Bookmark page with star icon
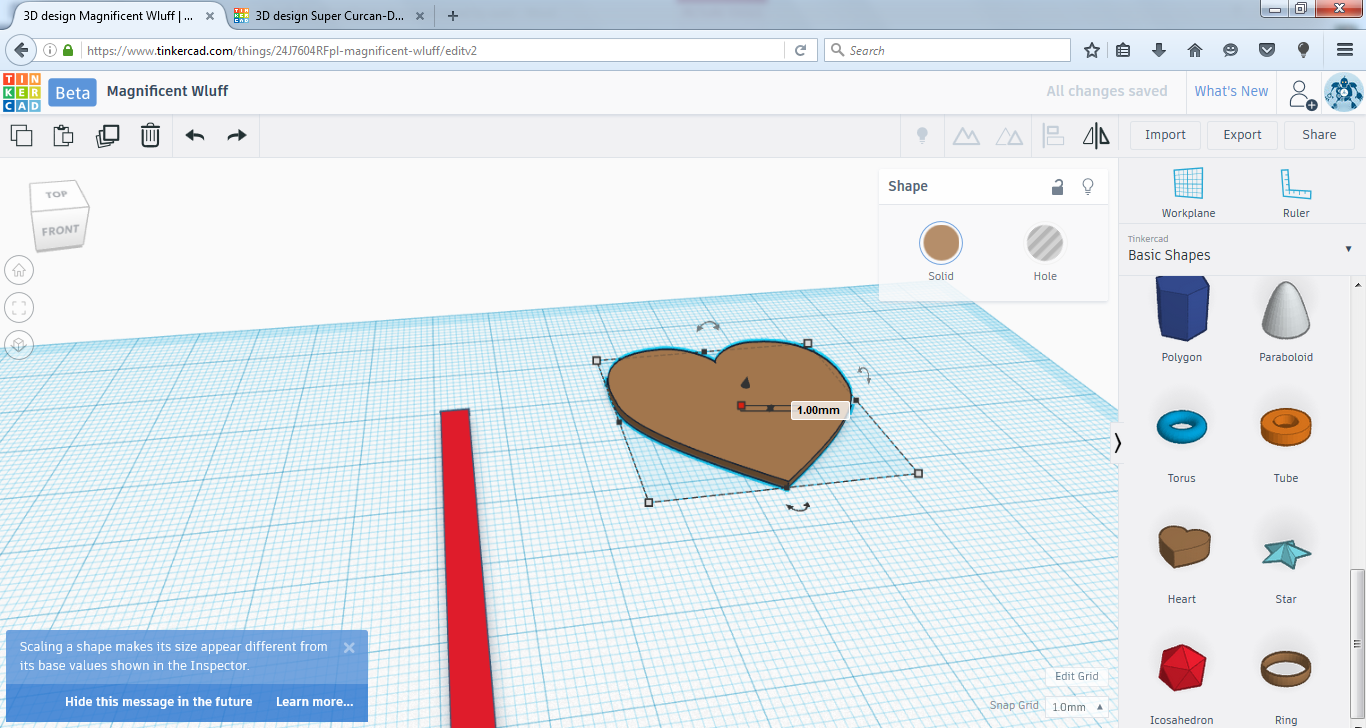This screenshot has height=728, width=1366. [1092, 50]
